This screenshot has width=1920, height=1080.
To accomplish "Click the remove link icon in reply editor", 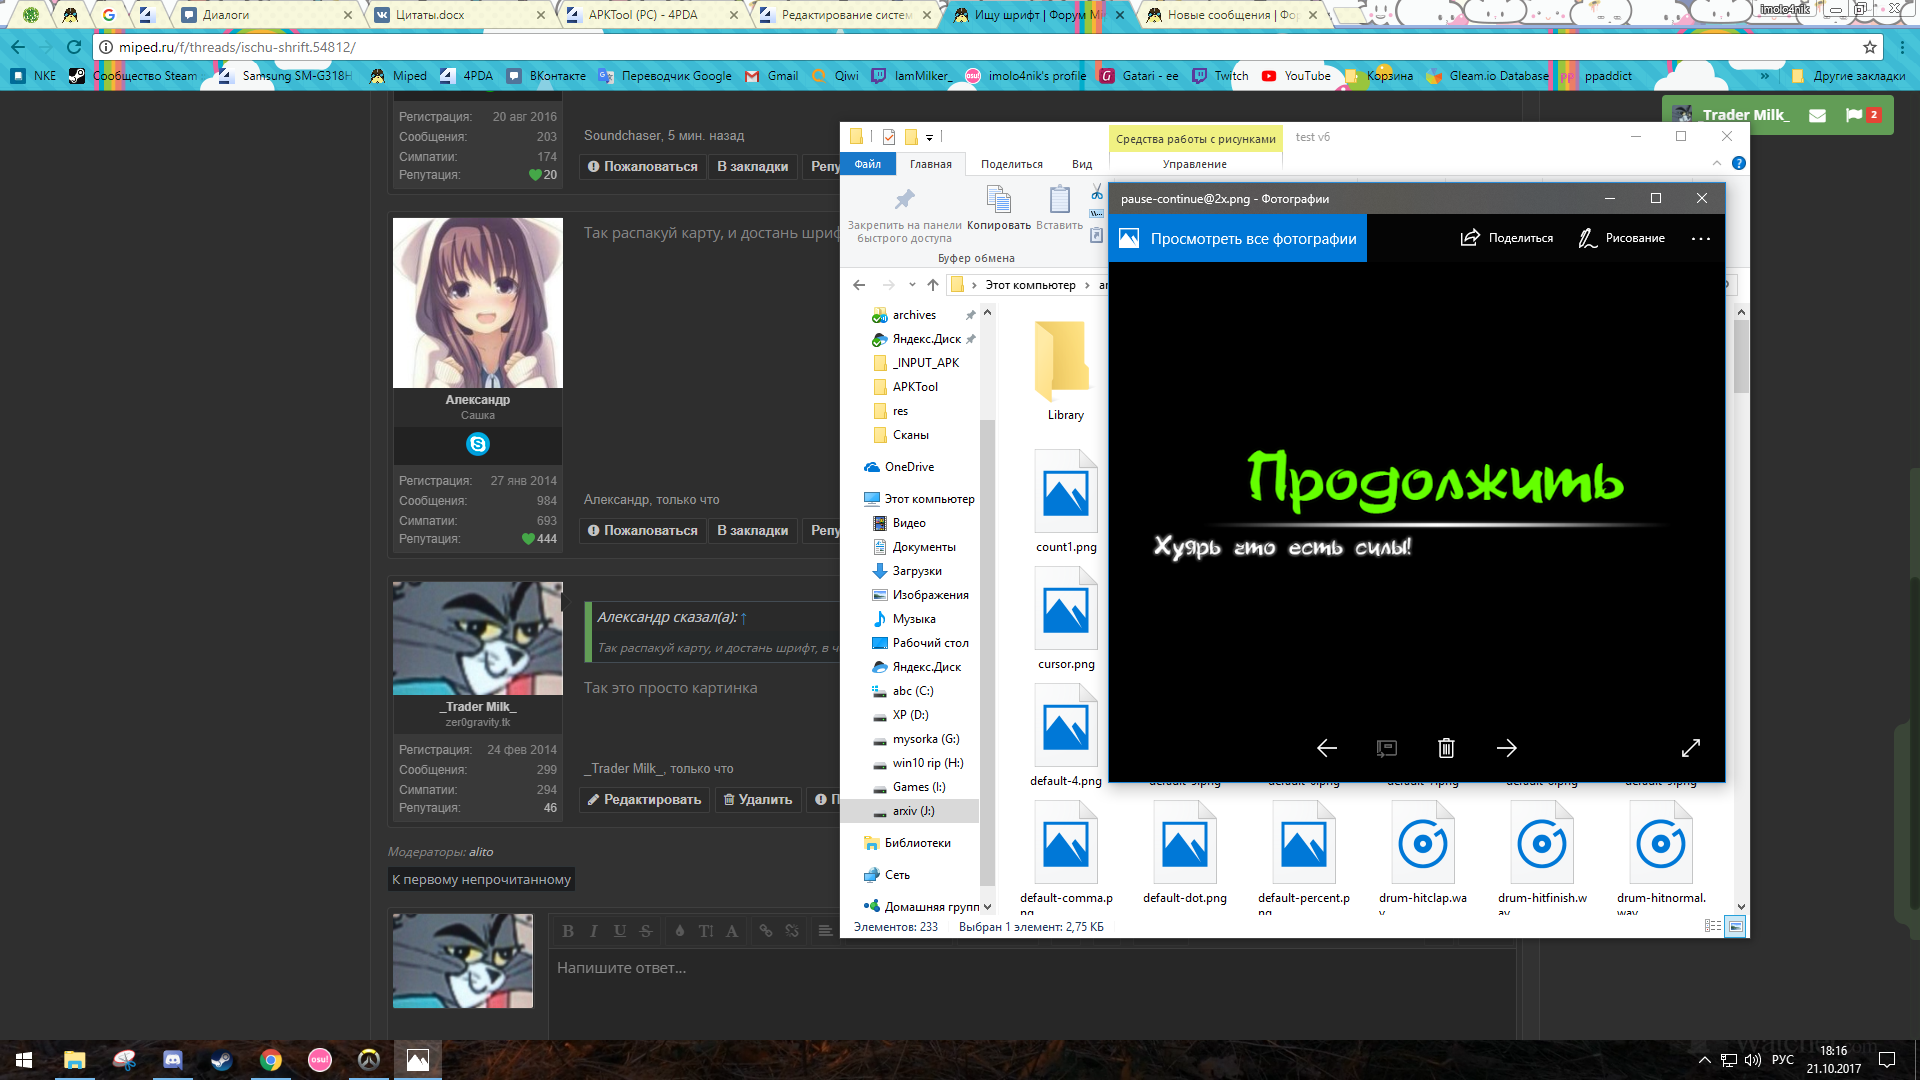I will point(792,931).
